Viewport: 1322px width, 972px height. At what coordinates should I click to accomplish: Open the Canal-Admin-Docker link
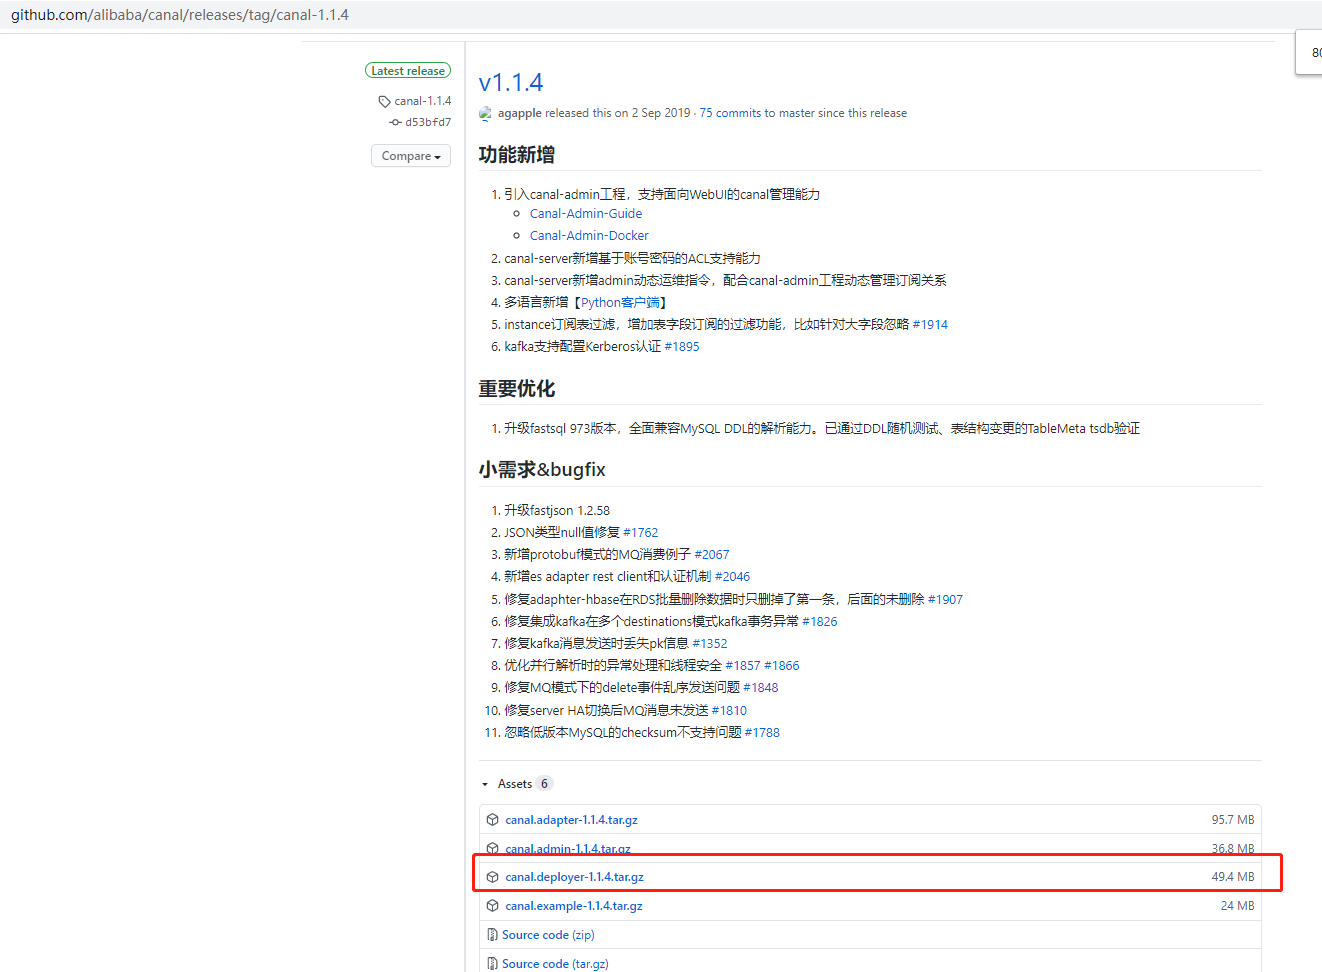tap(589, 236)
